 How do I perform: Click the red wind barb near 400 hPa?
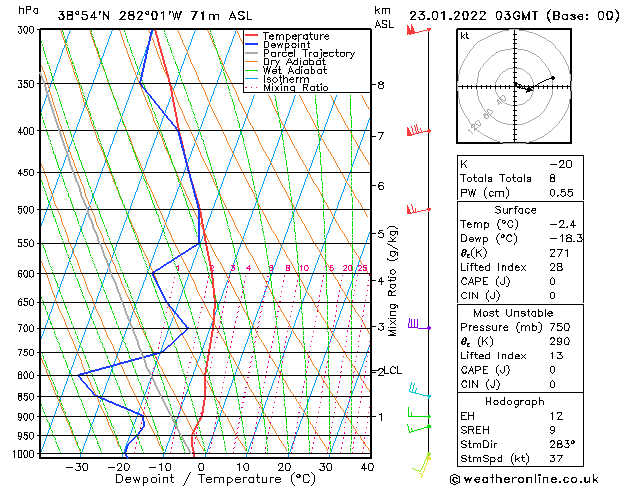[413, 131]
